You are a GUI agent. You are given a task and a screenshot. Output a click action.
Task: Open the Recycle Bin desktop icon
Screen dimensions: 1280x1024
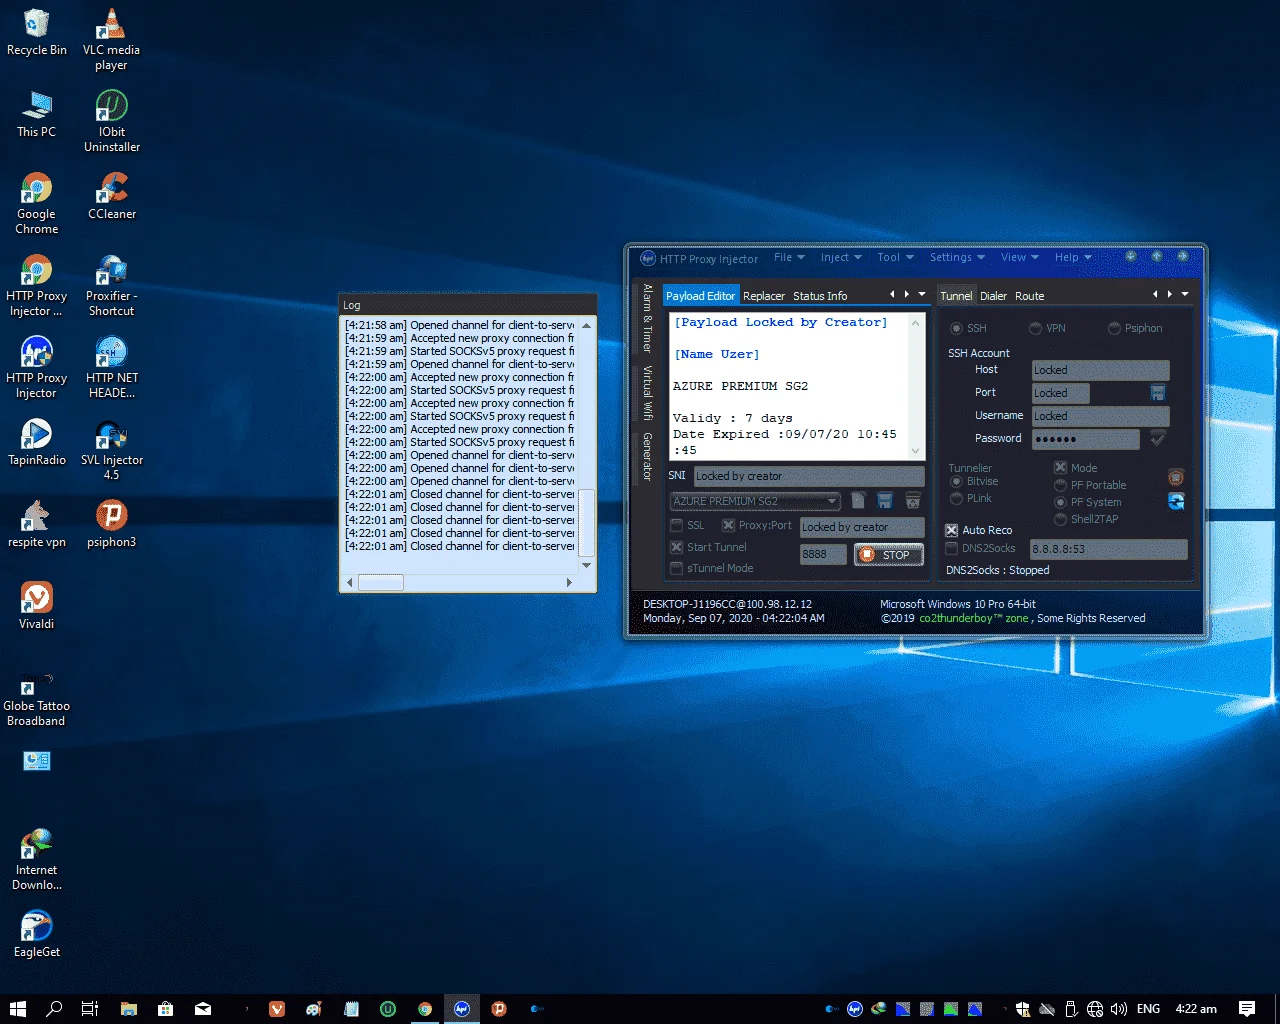pyautogui.click(x=36, y=32)
